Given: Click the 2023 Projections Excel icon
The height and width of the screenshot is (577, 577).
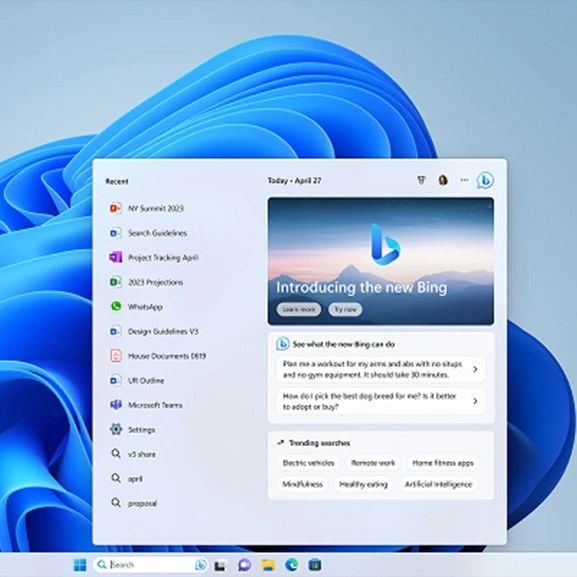Looking at the screenshot, I should coord(116,282).
